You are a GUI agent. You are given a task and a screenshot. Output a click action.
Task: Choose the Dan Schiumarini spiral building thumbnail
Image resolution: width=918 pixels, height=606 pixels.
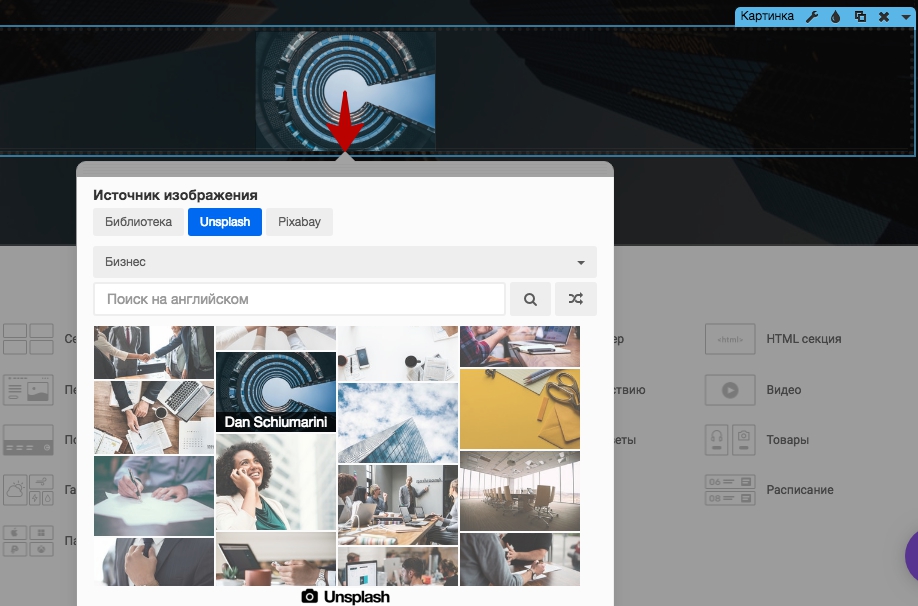(276, 392)
